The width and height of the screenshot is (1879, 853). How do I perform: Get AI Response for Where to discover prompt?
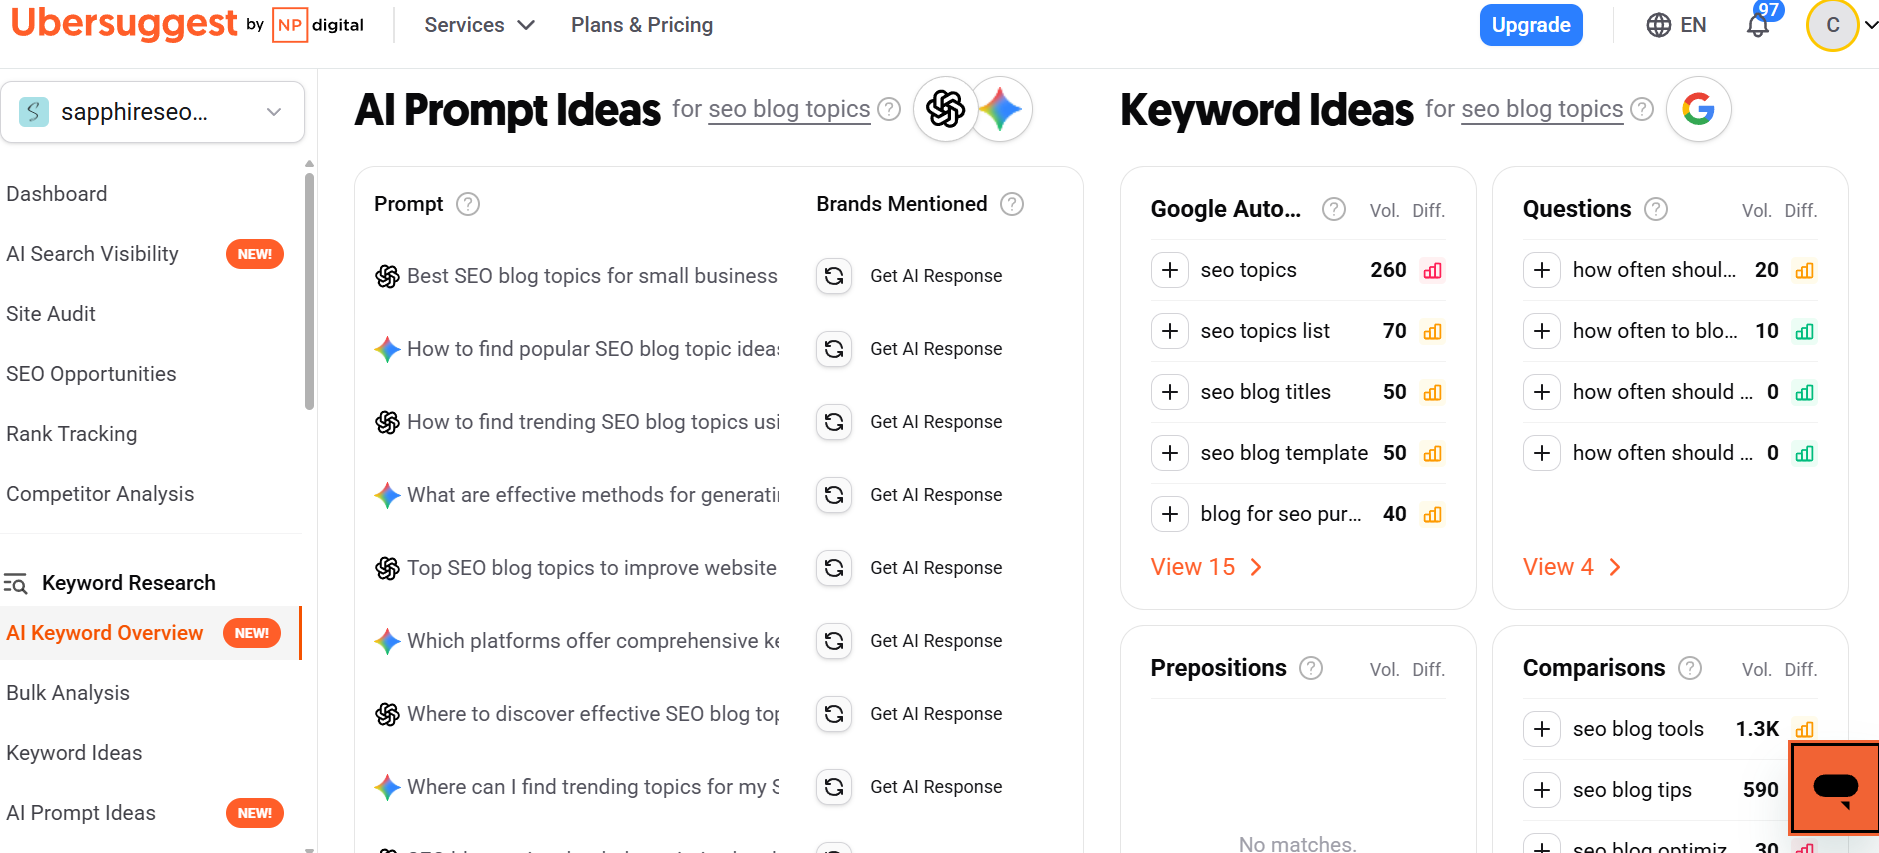(x=936, y=714)
